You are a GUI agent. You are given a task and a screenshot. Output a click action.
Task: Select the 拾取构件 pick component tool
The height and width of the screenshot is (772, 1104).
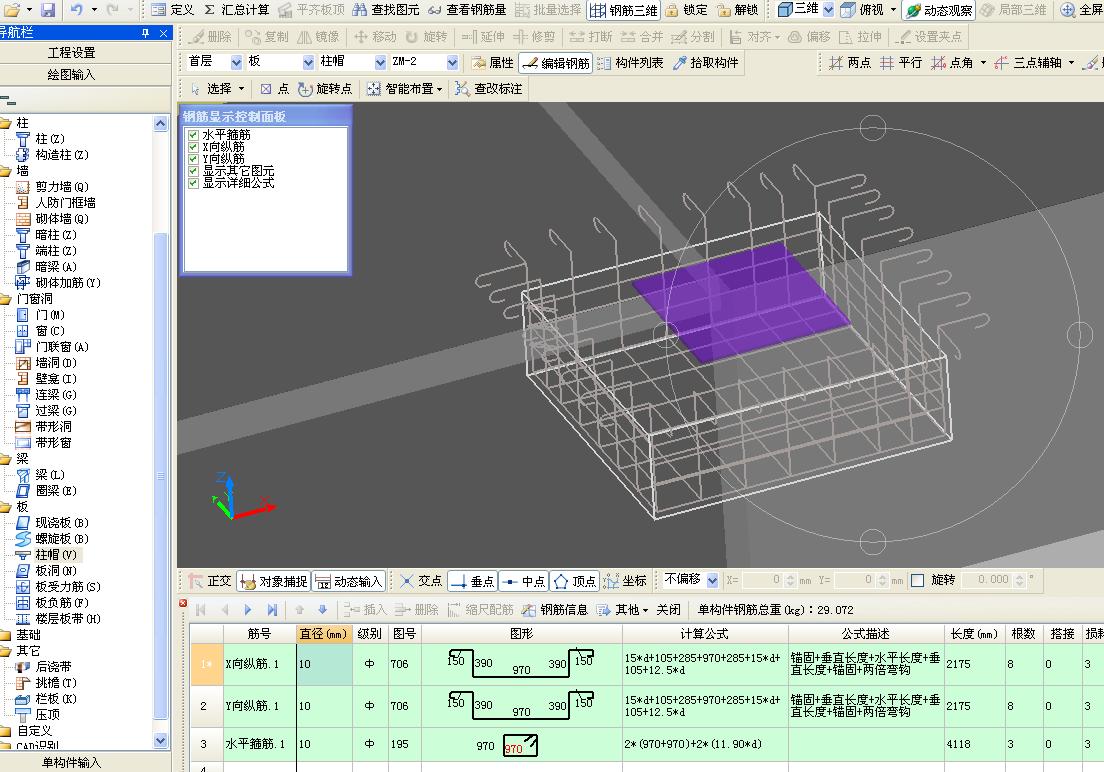[706, 63]
